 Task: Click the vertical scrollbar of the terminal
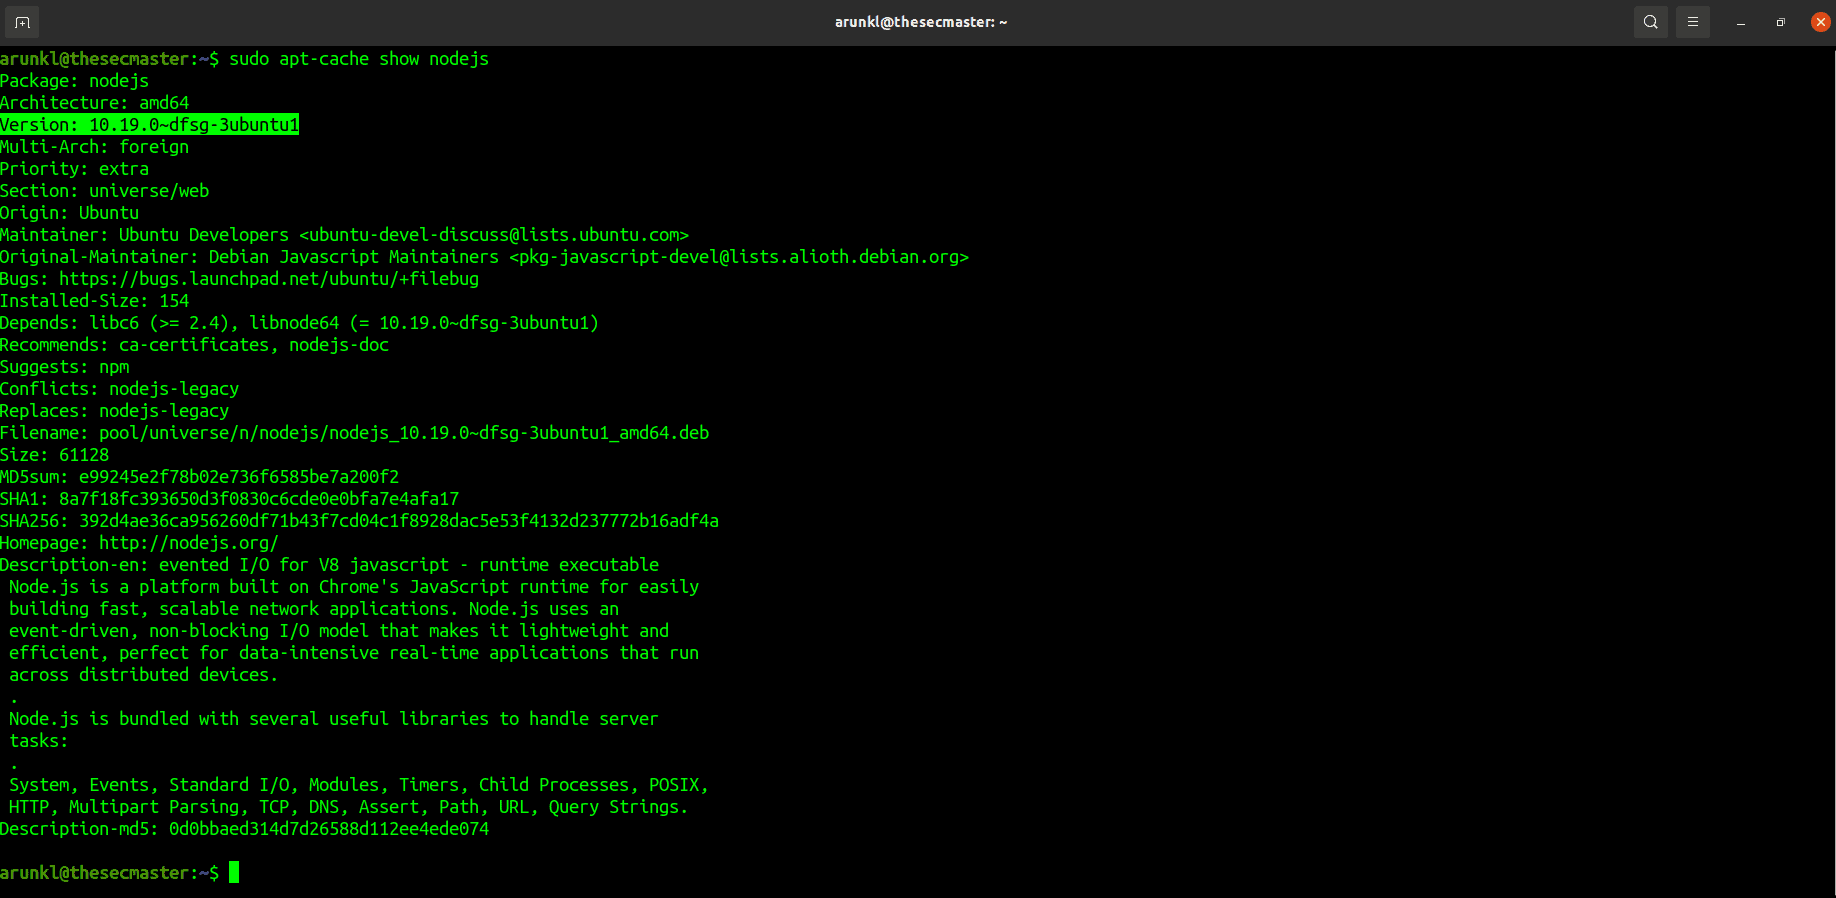point(1832,471)
